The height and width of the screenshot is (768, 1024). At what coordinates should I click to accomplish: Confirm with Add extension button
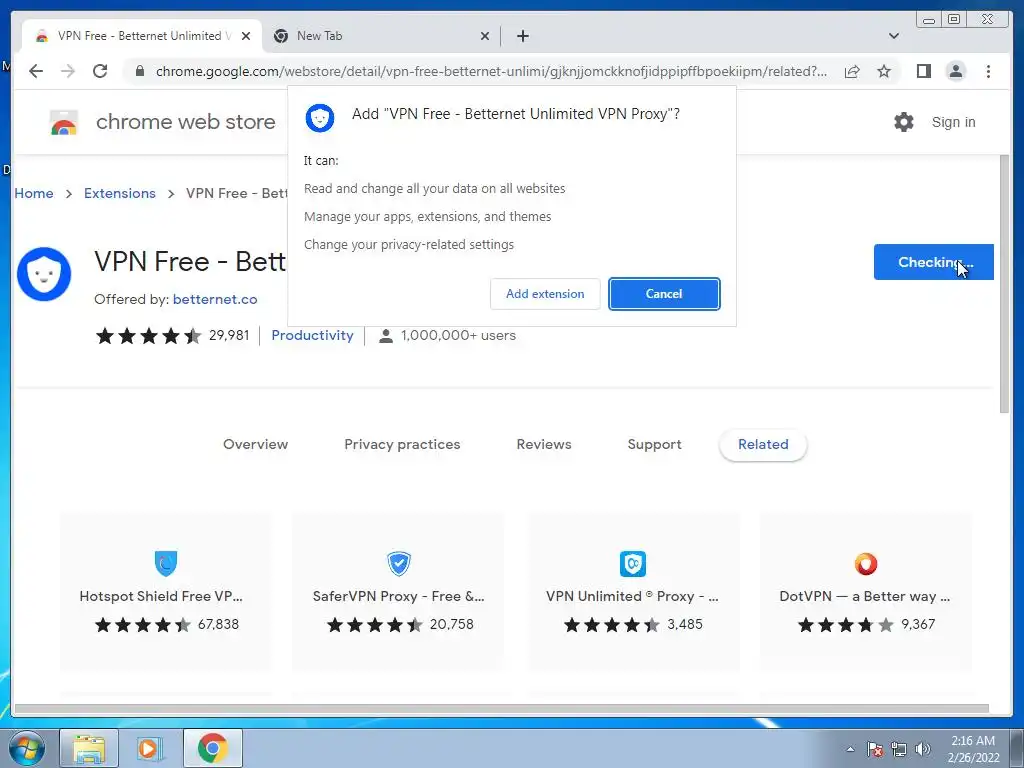point(545,294)
